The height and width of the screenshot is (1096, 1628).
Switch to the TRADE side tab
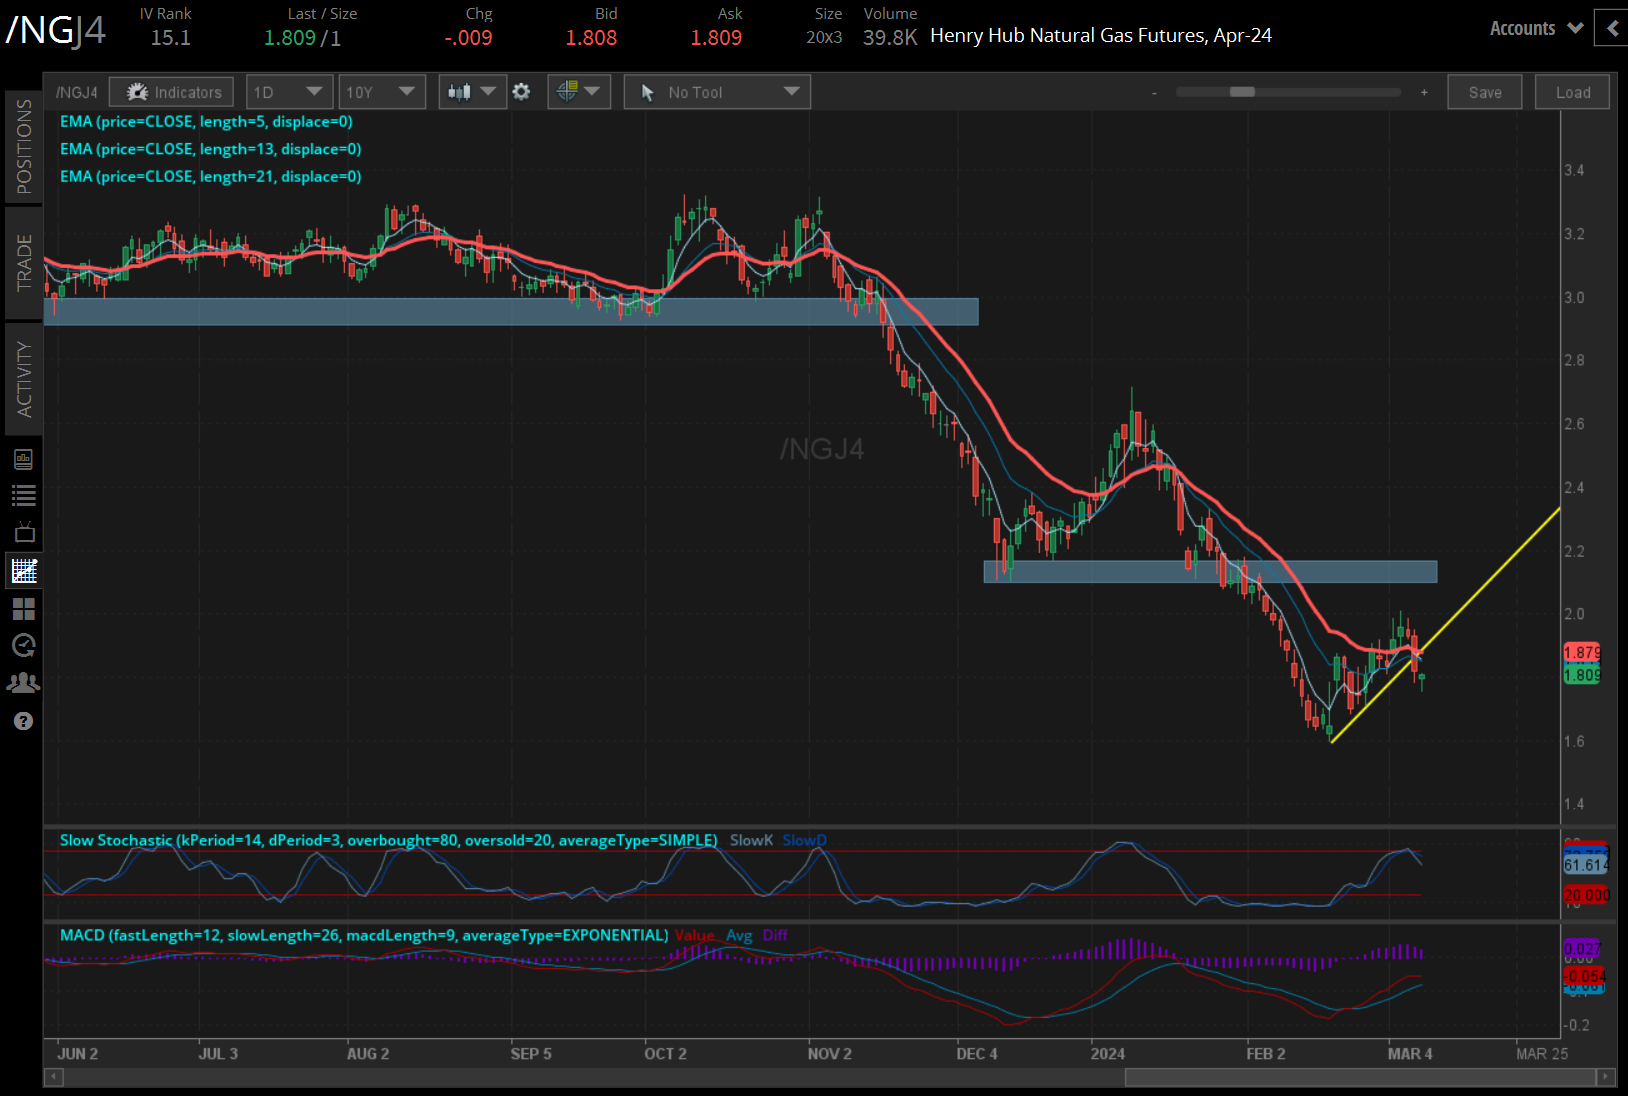pos(24,263)
